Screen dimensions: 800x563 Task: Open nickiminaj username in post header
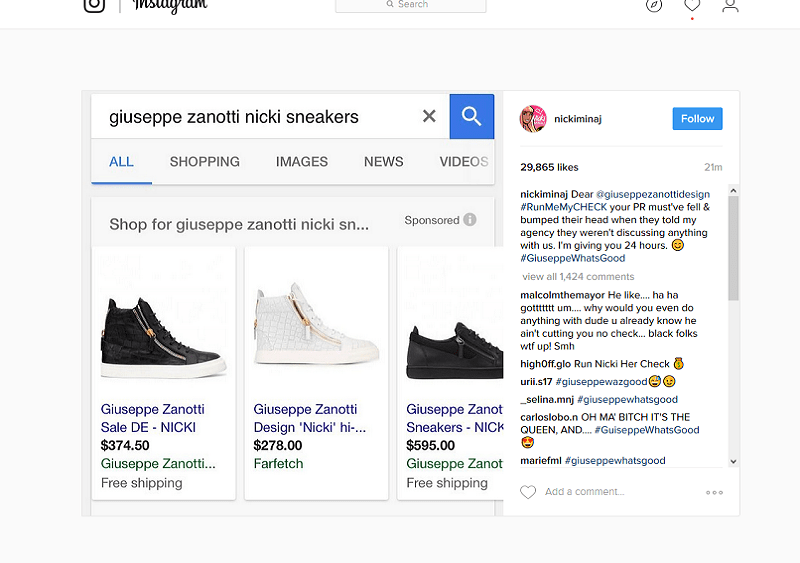[578, 119]
